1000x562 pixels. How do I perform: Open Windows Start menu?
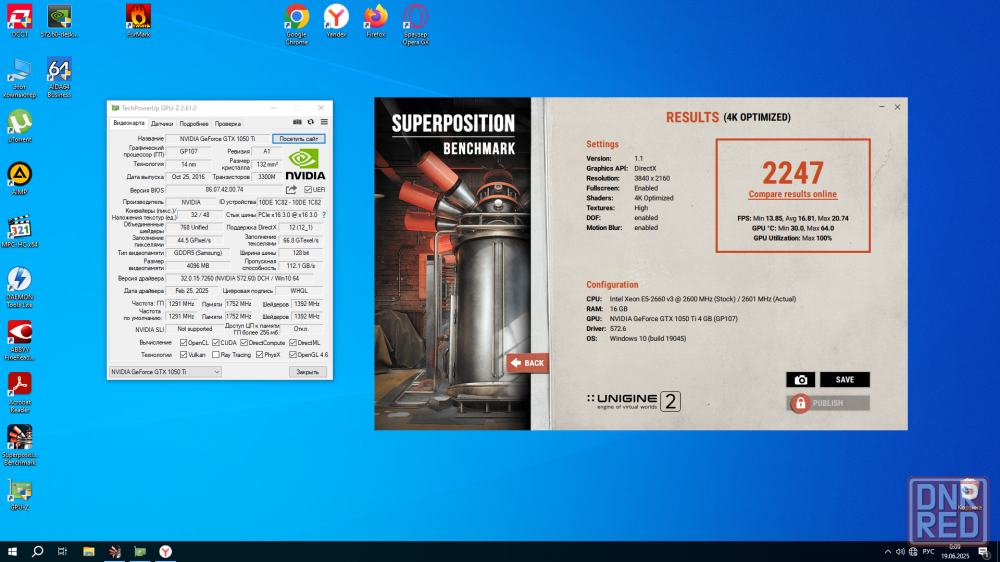coord(12,552)
